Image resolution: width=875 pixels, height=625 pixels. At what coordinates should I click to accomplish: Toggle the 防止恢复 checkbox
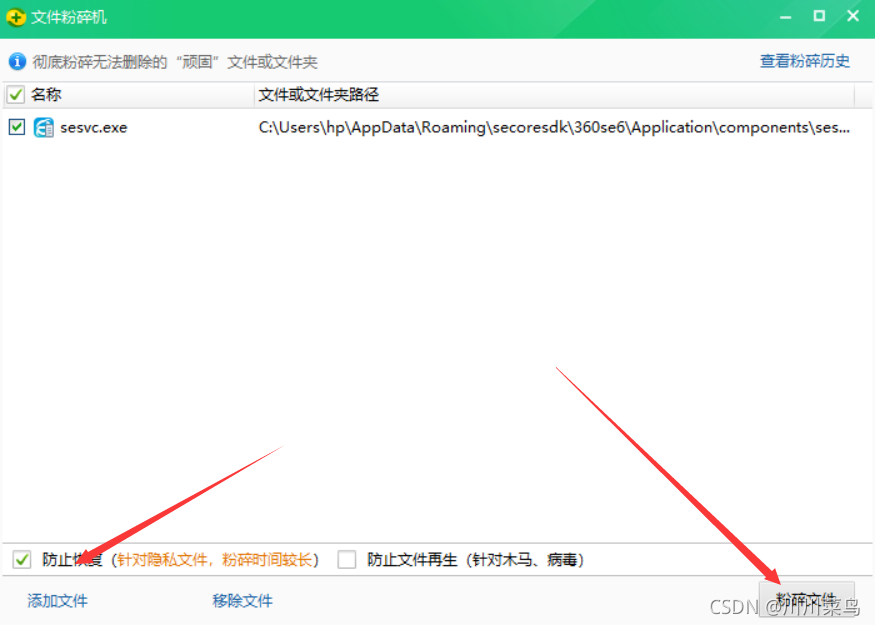tap(22, 559)
